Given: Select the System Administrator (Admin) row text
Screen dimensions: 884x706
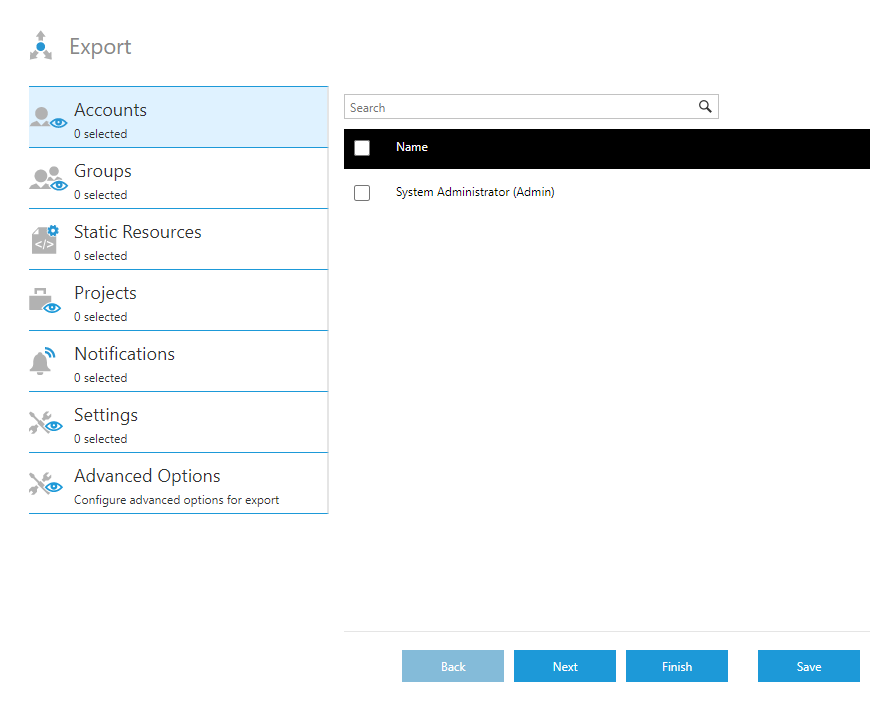Looking at the screenshot, I should pos(475,192).
